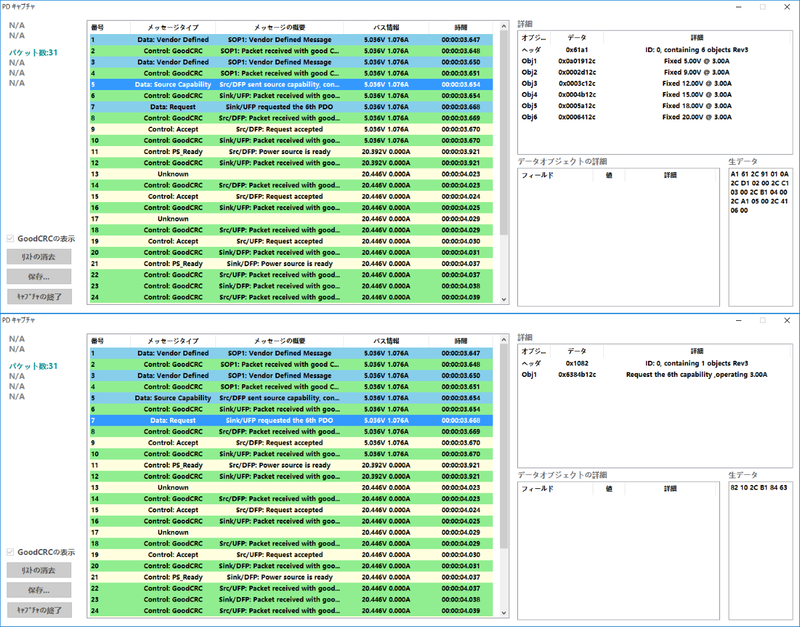800x627 pixels.
Task: Click データ column header in bottom window details
Action: 577,351
